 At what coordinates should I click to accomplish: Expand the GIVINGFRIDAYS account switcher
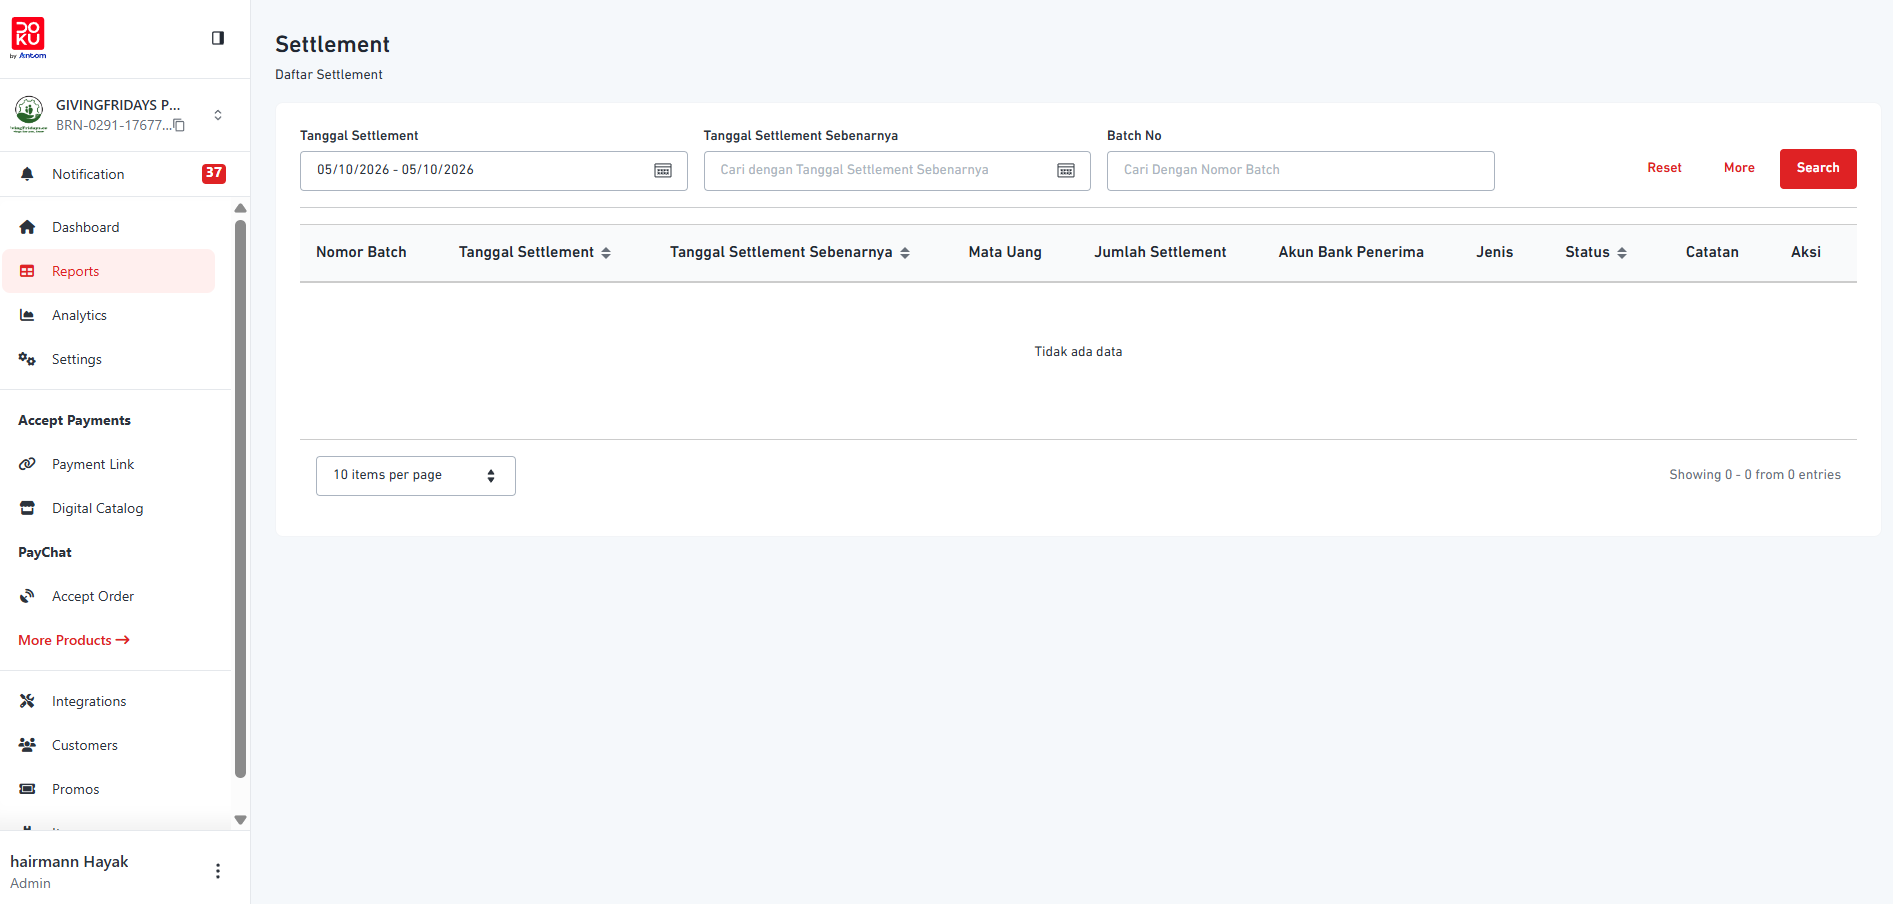(218, 115)
